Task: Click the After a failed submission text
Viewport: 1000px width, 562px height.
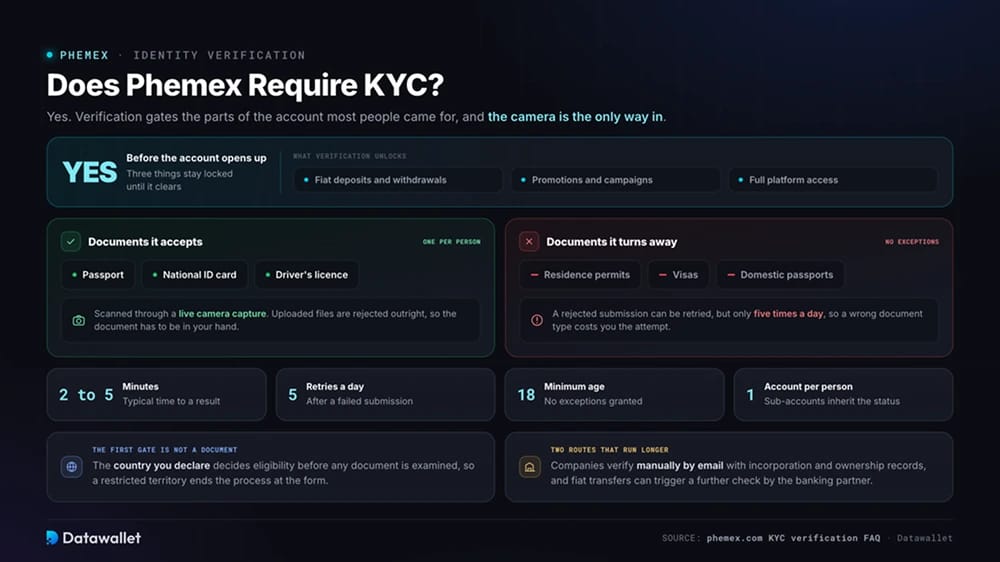Action: click(x=359, y=401)
